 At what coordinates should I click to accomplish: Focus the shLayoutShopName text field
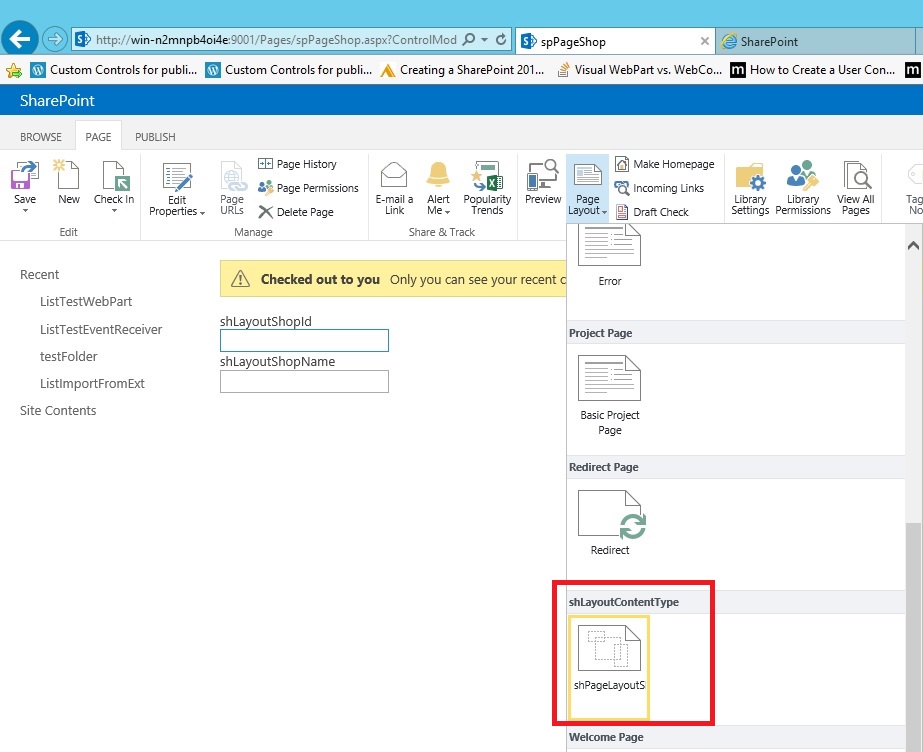coord(304,381)
